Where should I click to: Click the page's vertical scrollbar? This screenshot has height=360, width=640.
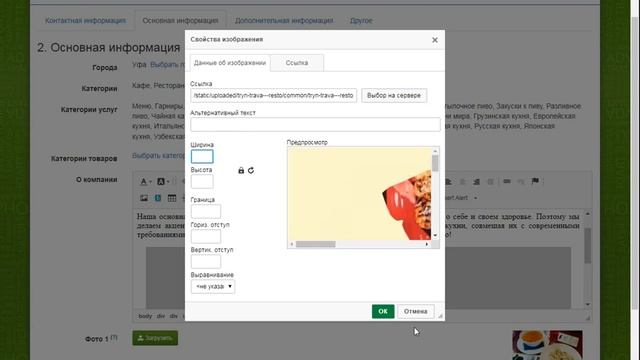[635, 163]
